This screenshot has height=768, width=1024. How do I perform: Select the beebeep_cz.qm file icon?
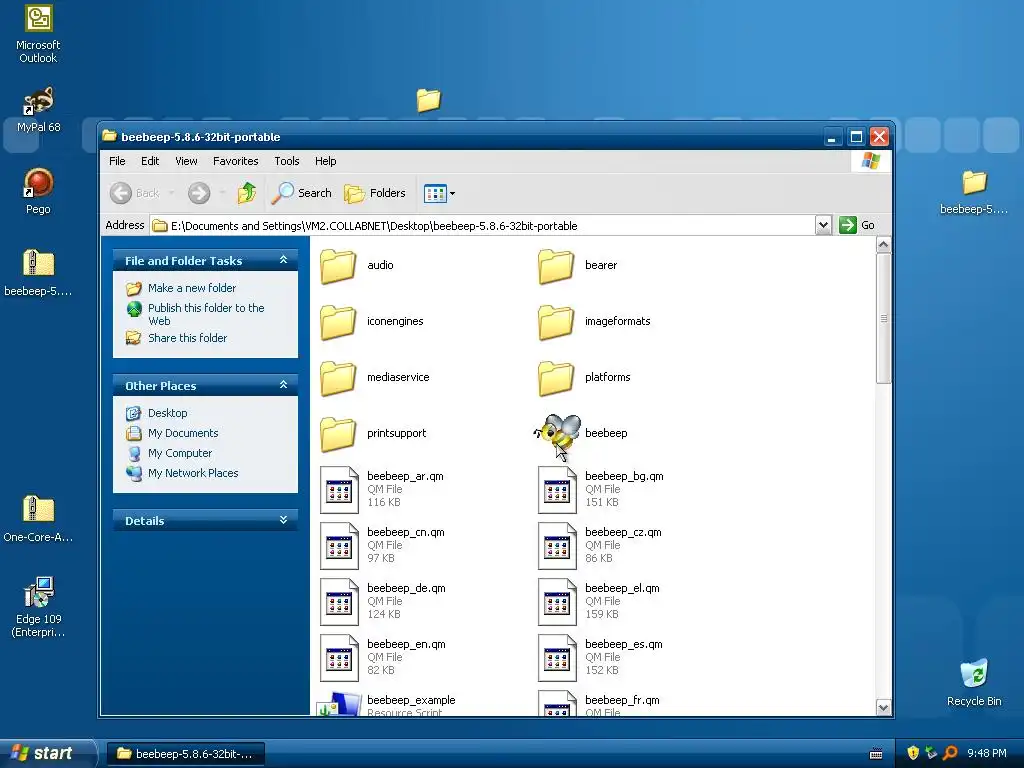557,546
